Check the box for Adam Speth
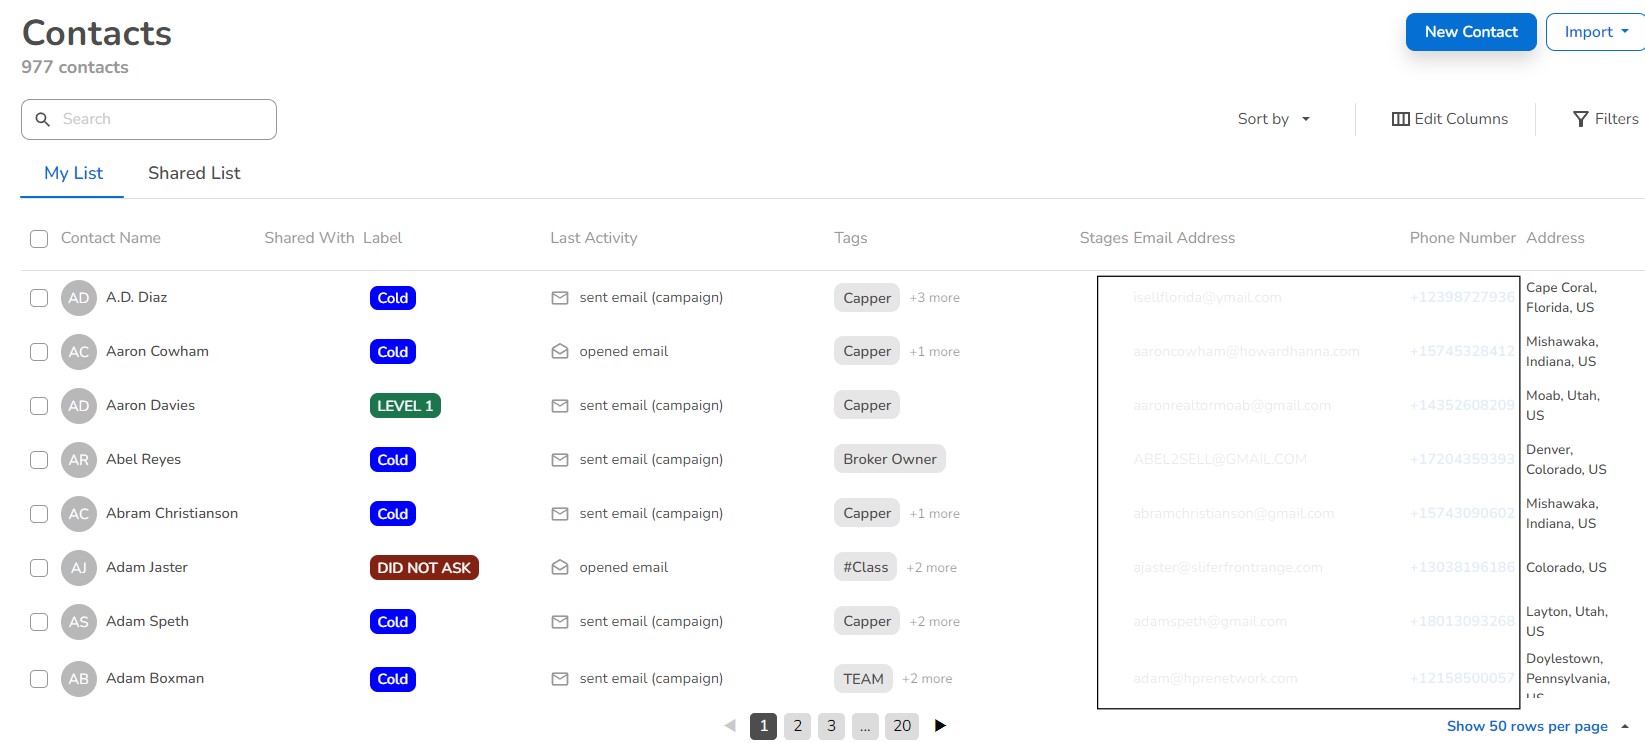 click(39, 622)
